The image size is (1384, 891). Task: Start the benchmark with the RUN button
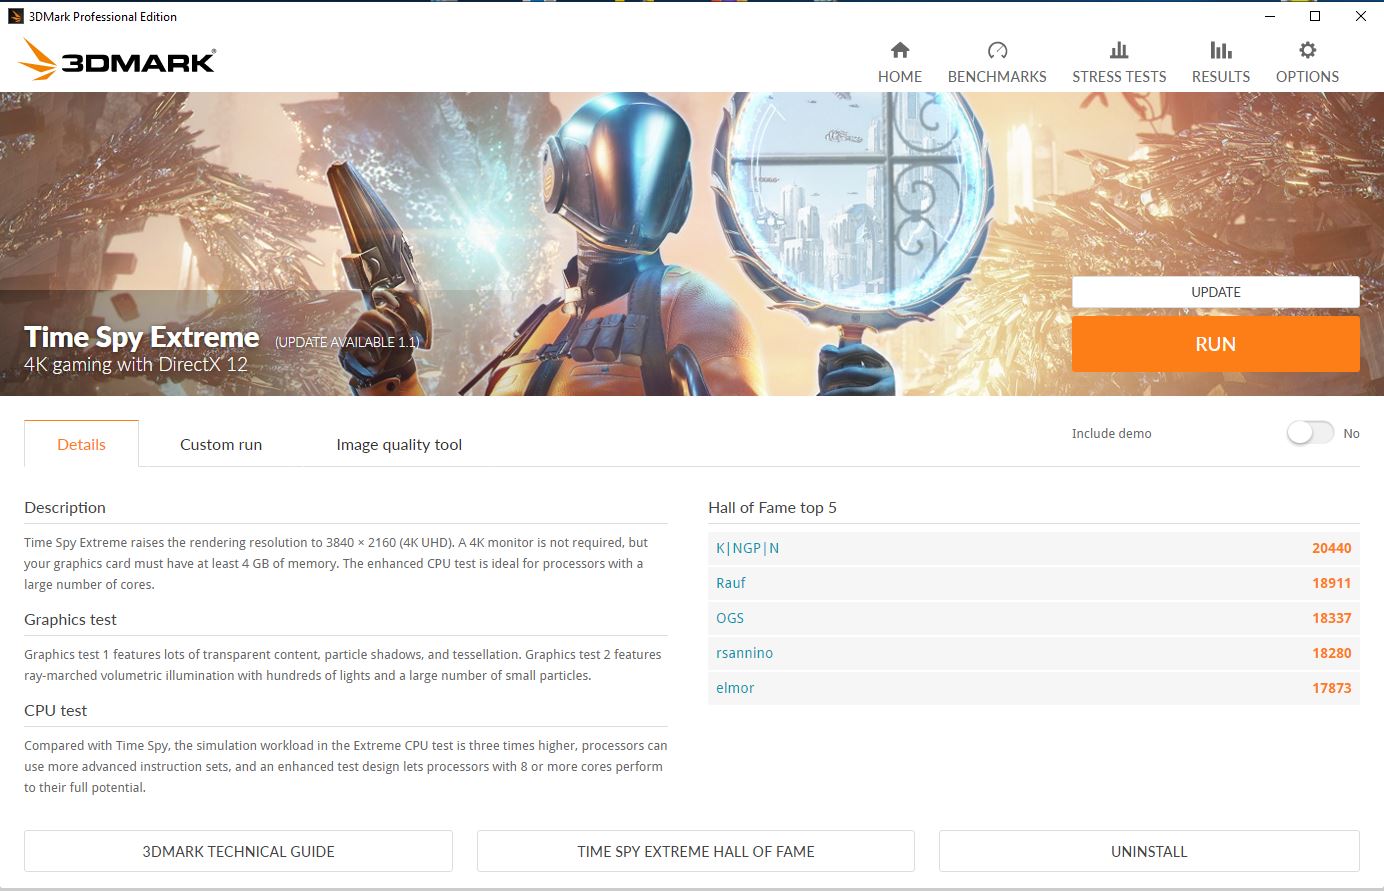(x=1215, y=343)
